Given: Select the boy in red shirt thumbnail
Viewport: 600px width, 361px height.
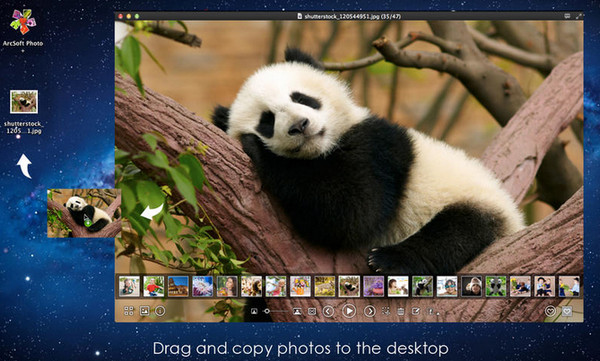Looking at the screenshot, I should pyautogui.click(x=154, y=286).
